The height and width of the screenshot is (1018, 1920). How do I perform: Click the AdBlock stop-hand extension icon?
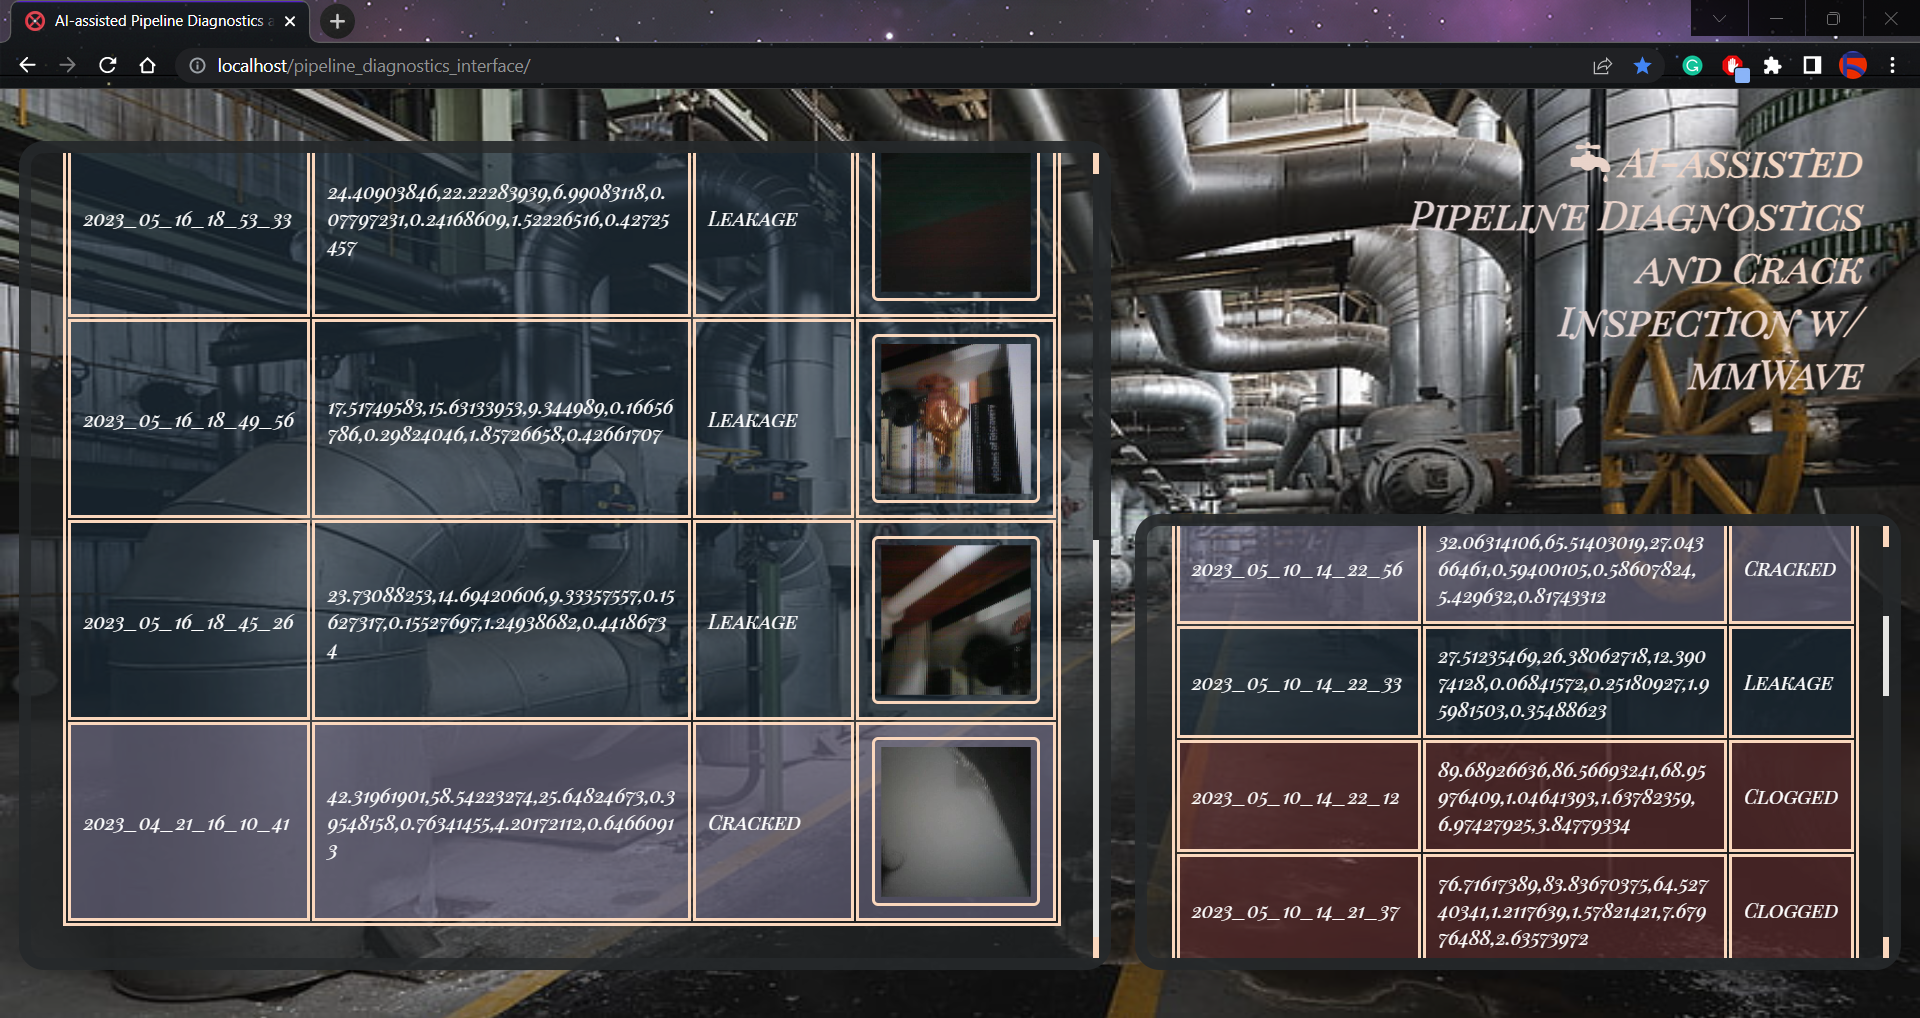pyautogui.click(x=1733, y=66)
